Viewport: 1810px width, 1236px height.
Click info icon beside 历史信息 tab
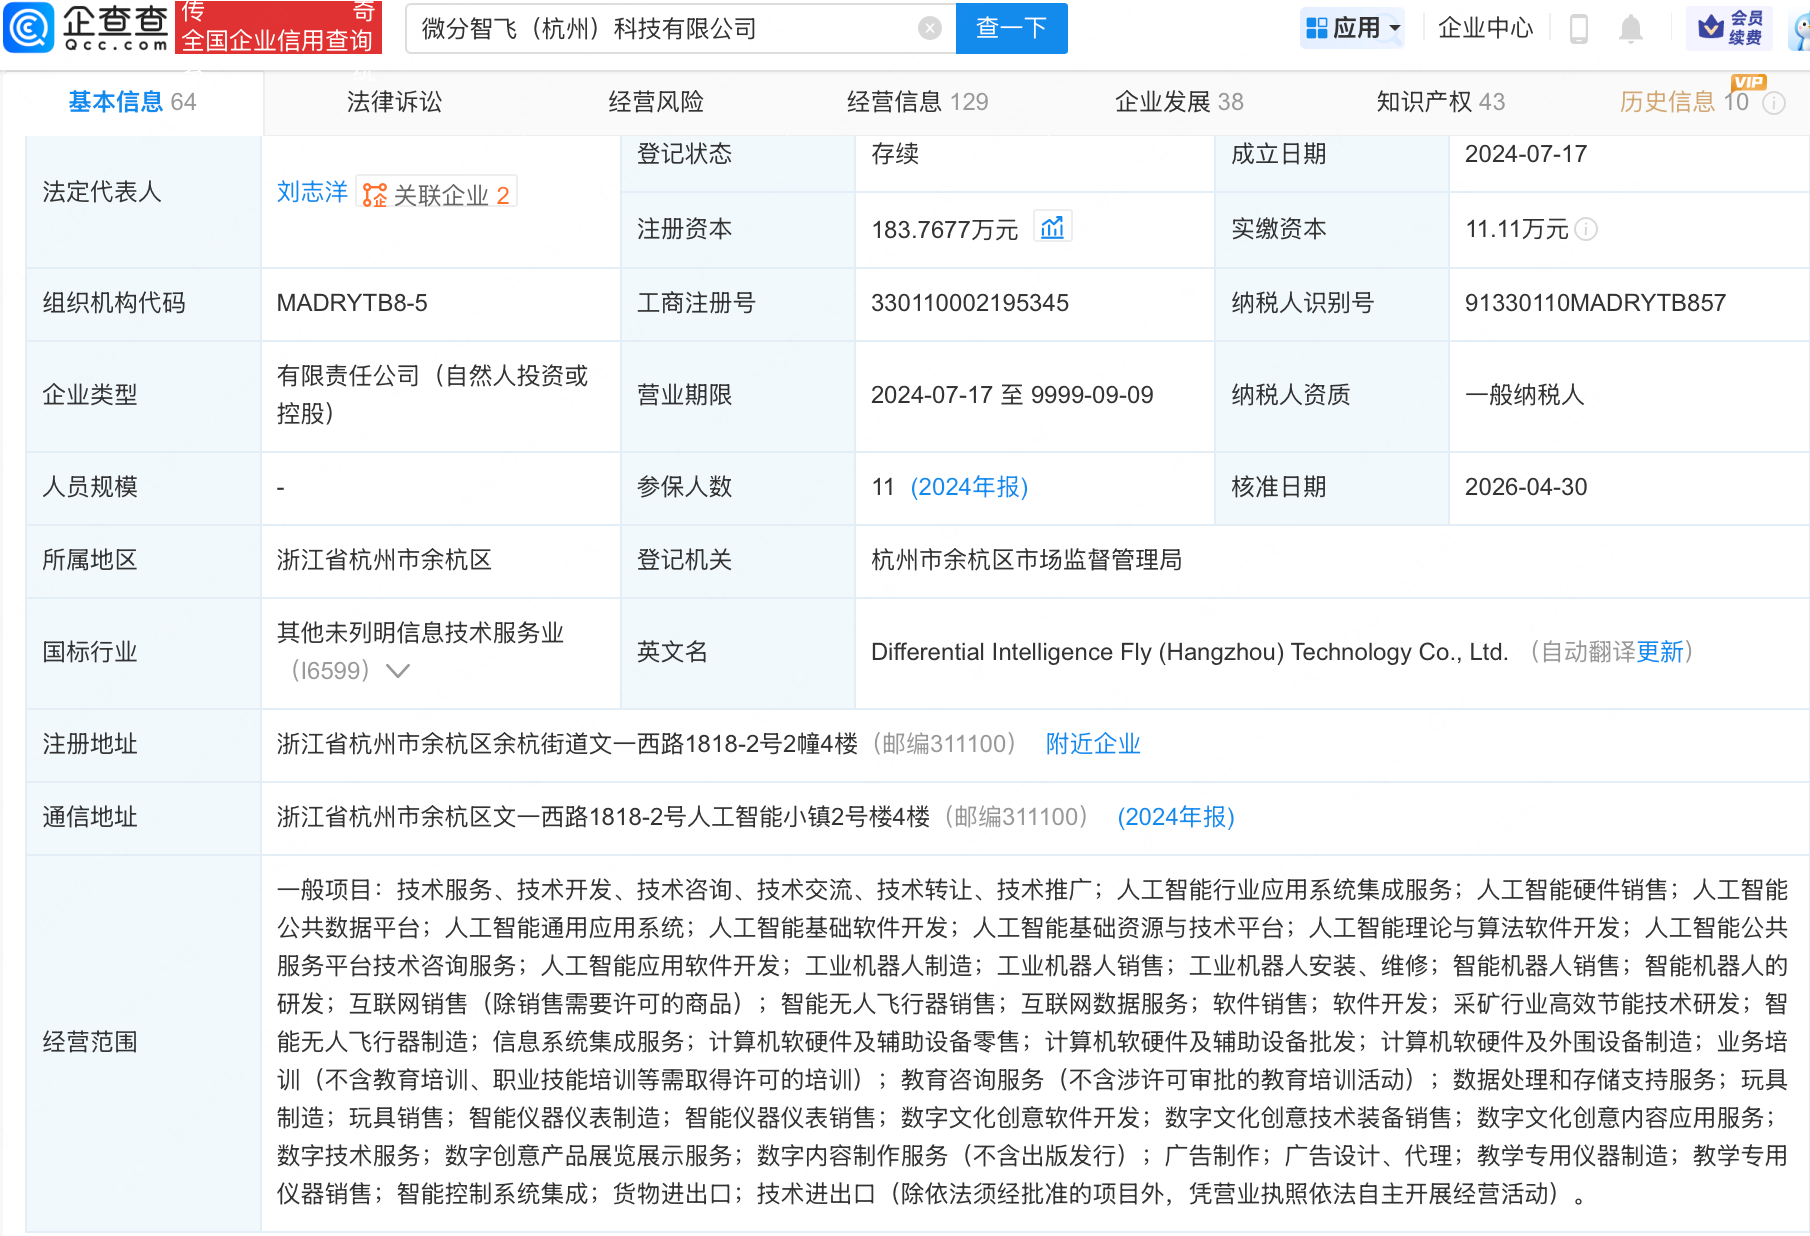coord(1774,103)
